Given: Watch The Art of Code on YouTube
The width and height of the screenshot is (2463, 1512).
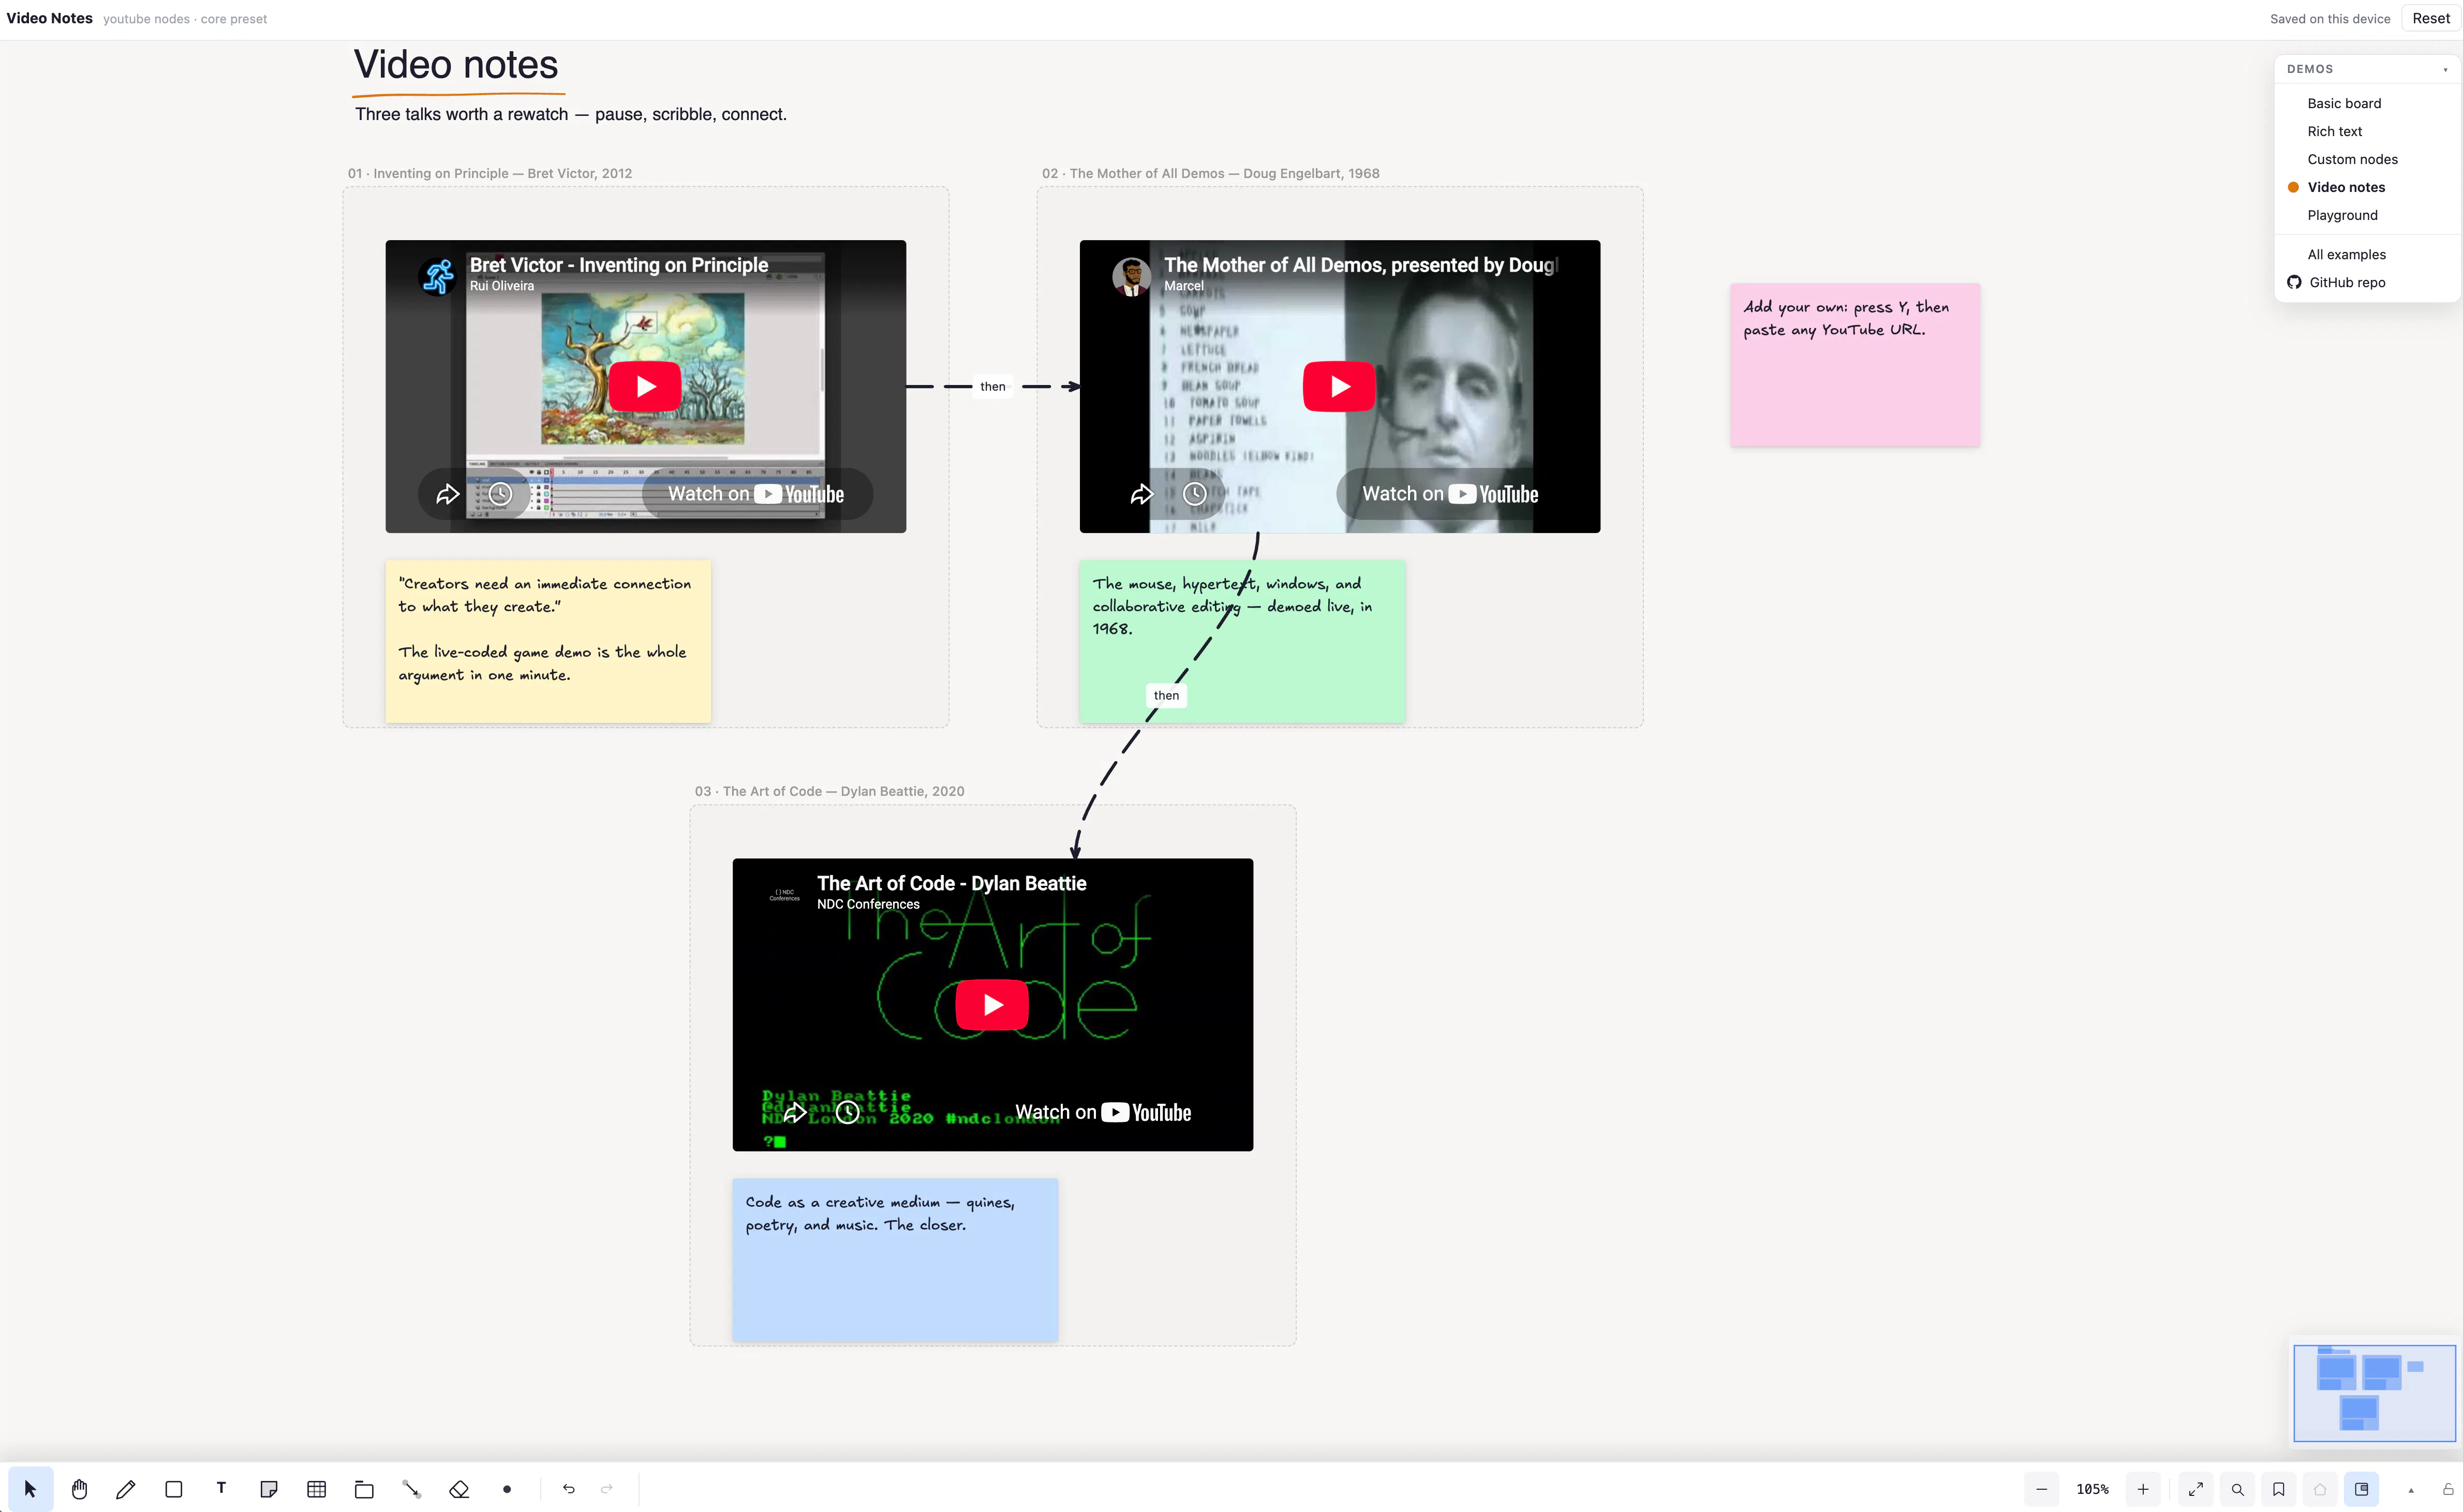Looking at the screenshot, I should coord(1103,1112).
